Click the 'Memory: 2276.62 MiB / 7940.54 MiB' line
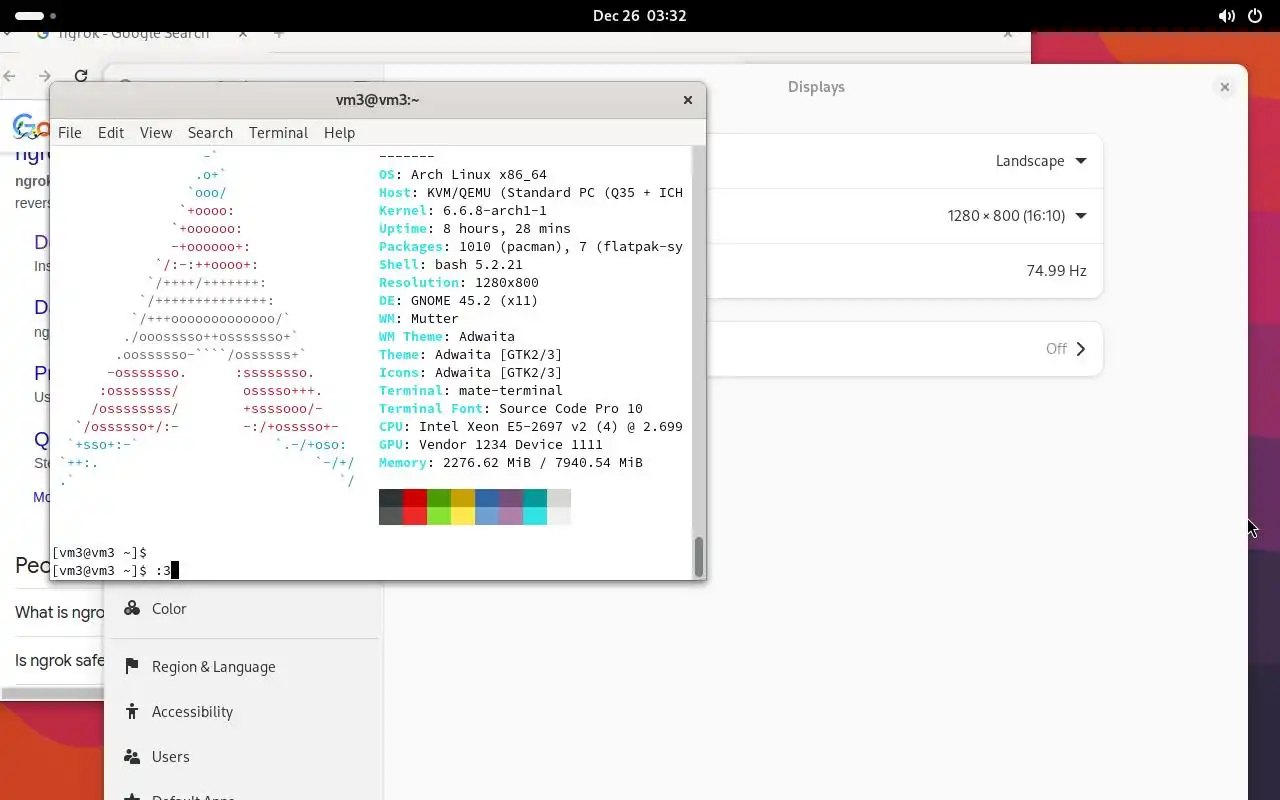1280x800 pixels. [511, 462]
